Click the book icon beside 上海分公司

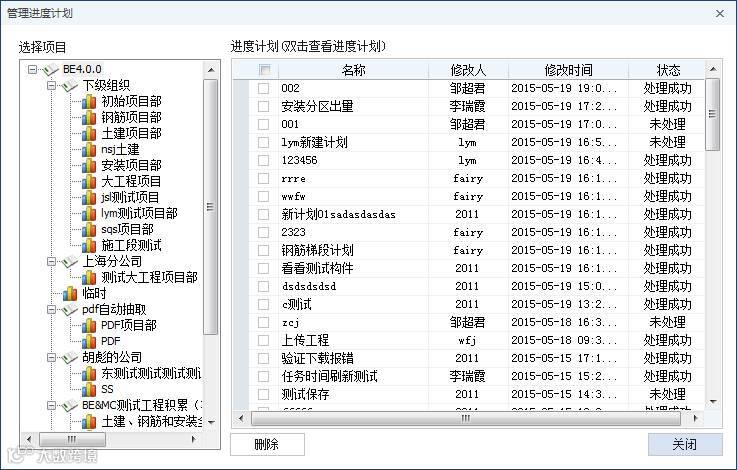[70, 261]
